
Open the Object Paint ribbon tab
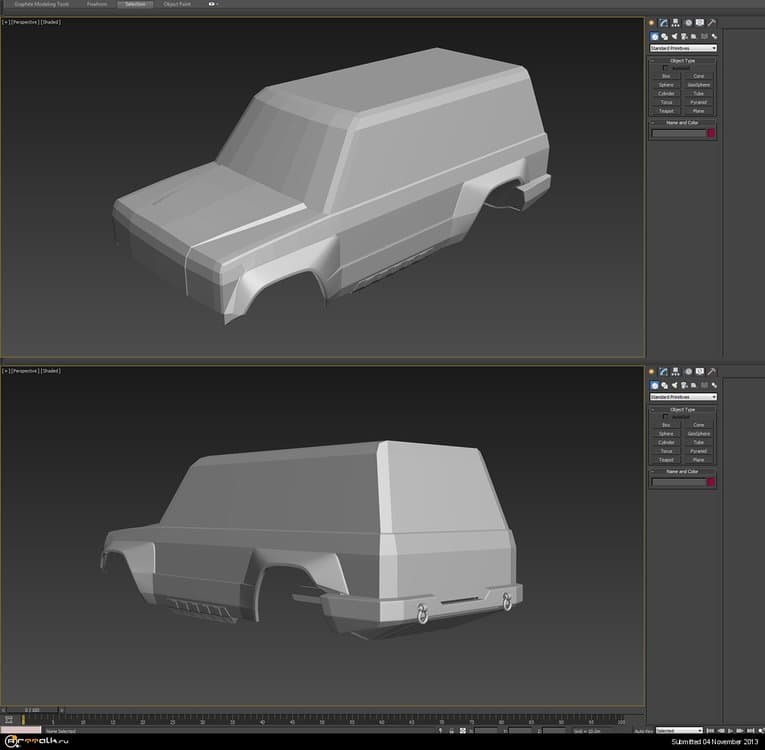pyautogui.click(x=179, y=4)
